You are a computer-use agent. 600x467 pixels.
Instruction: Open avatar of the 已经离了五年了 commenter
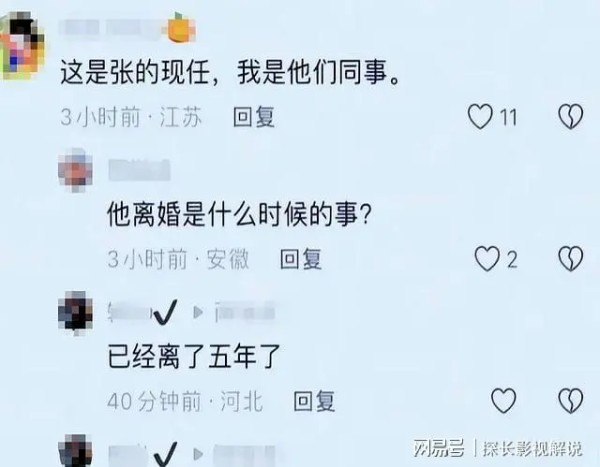pyautogui.click(x=75, y=313)
